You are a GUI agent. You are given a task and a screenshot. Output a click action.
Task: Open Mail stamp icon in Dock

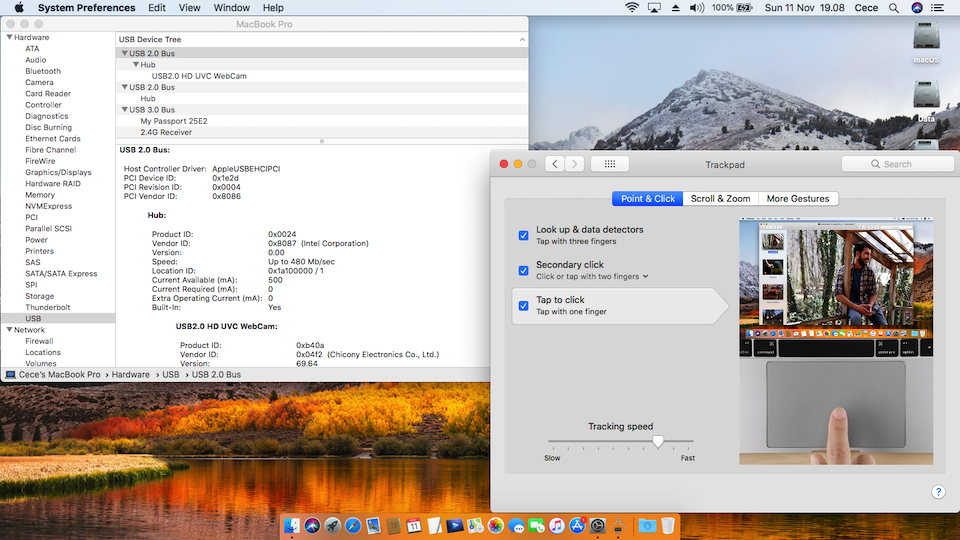[x=373, y=525]
